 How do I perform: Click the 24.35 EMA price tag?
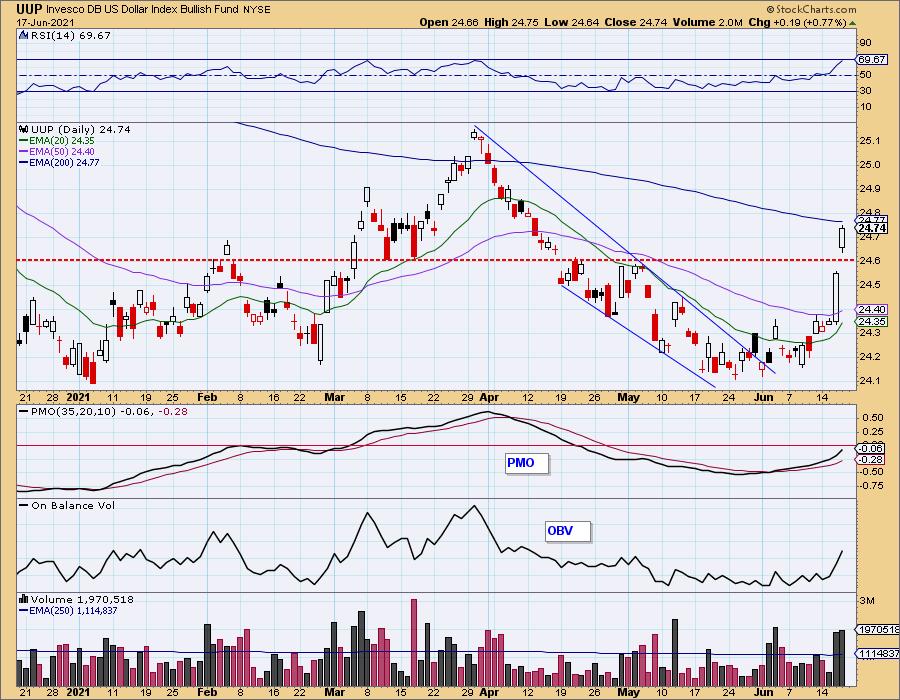872,321
